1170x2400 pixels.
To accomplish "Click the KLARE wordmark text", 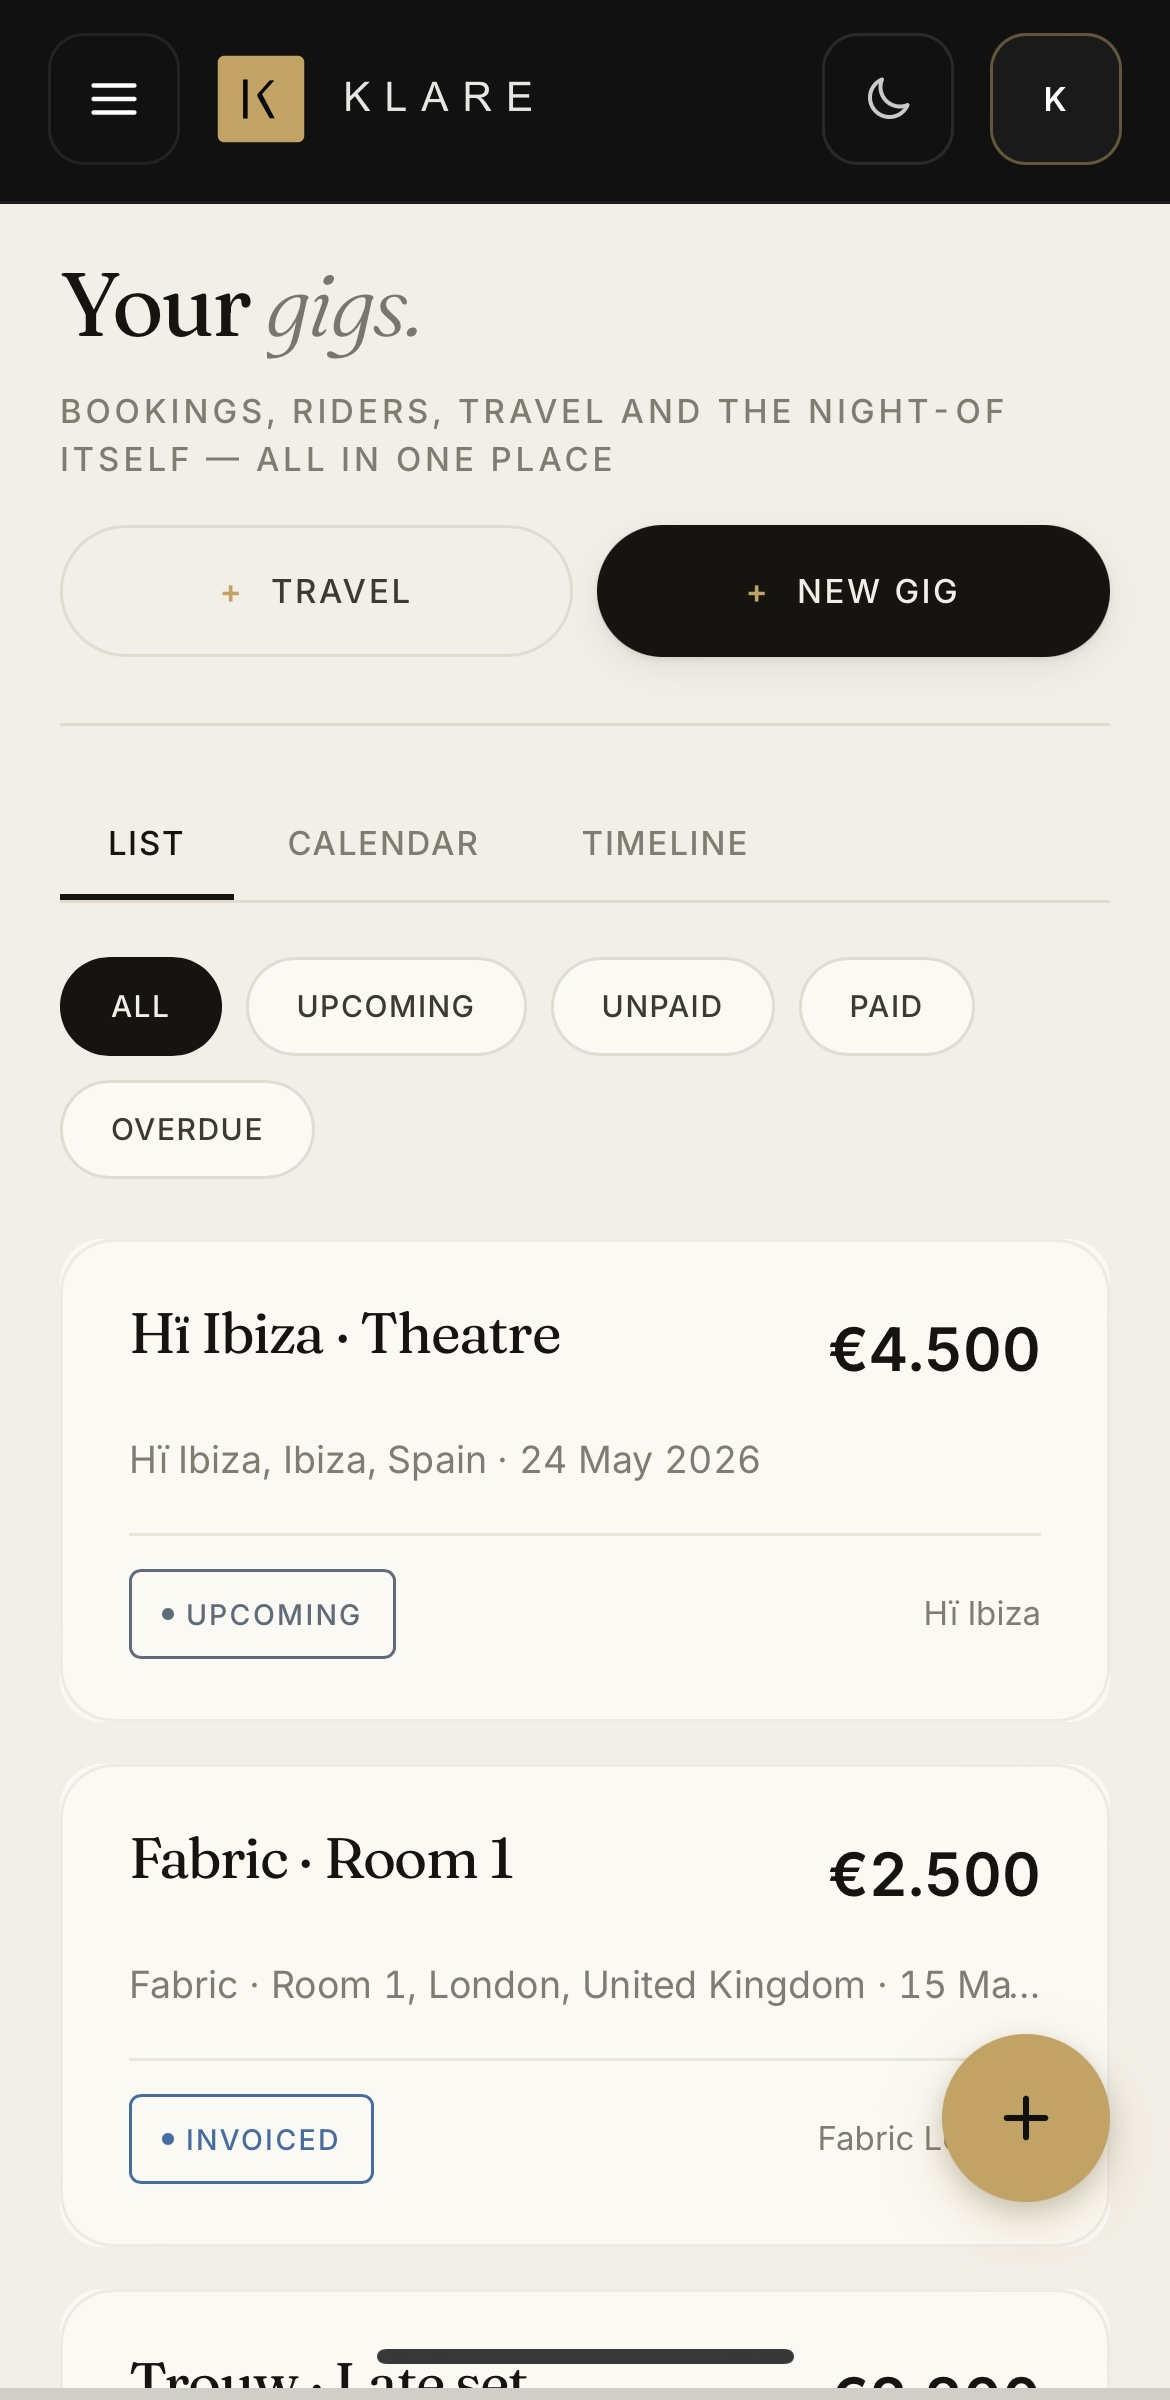I will tap(440, 98).
